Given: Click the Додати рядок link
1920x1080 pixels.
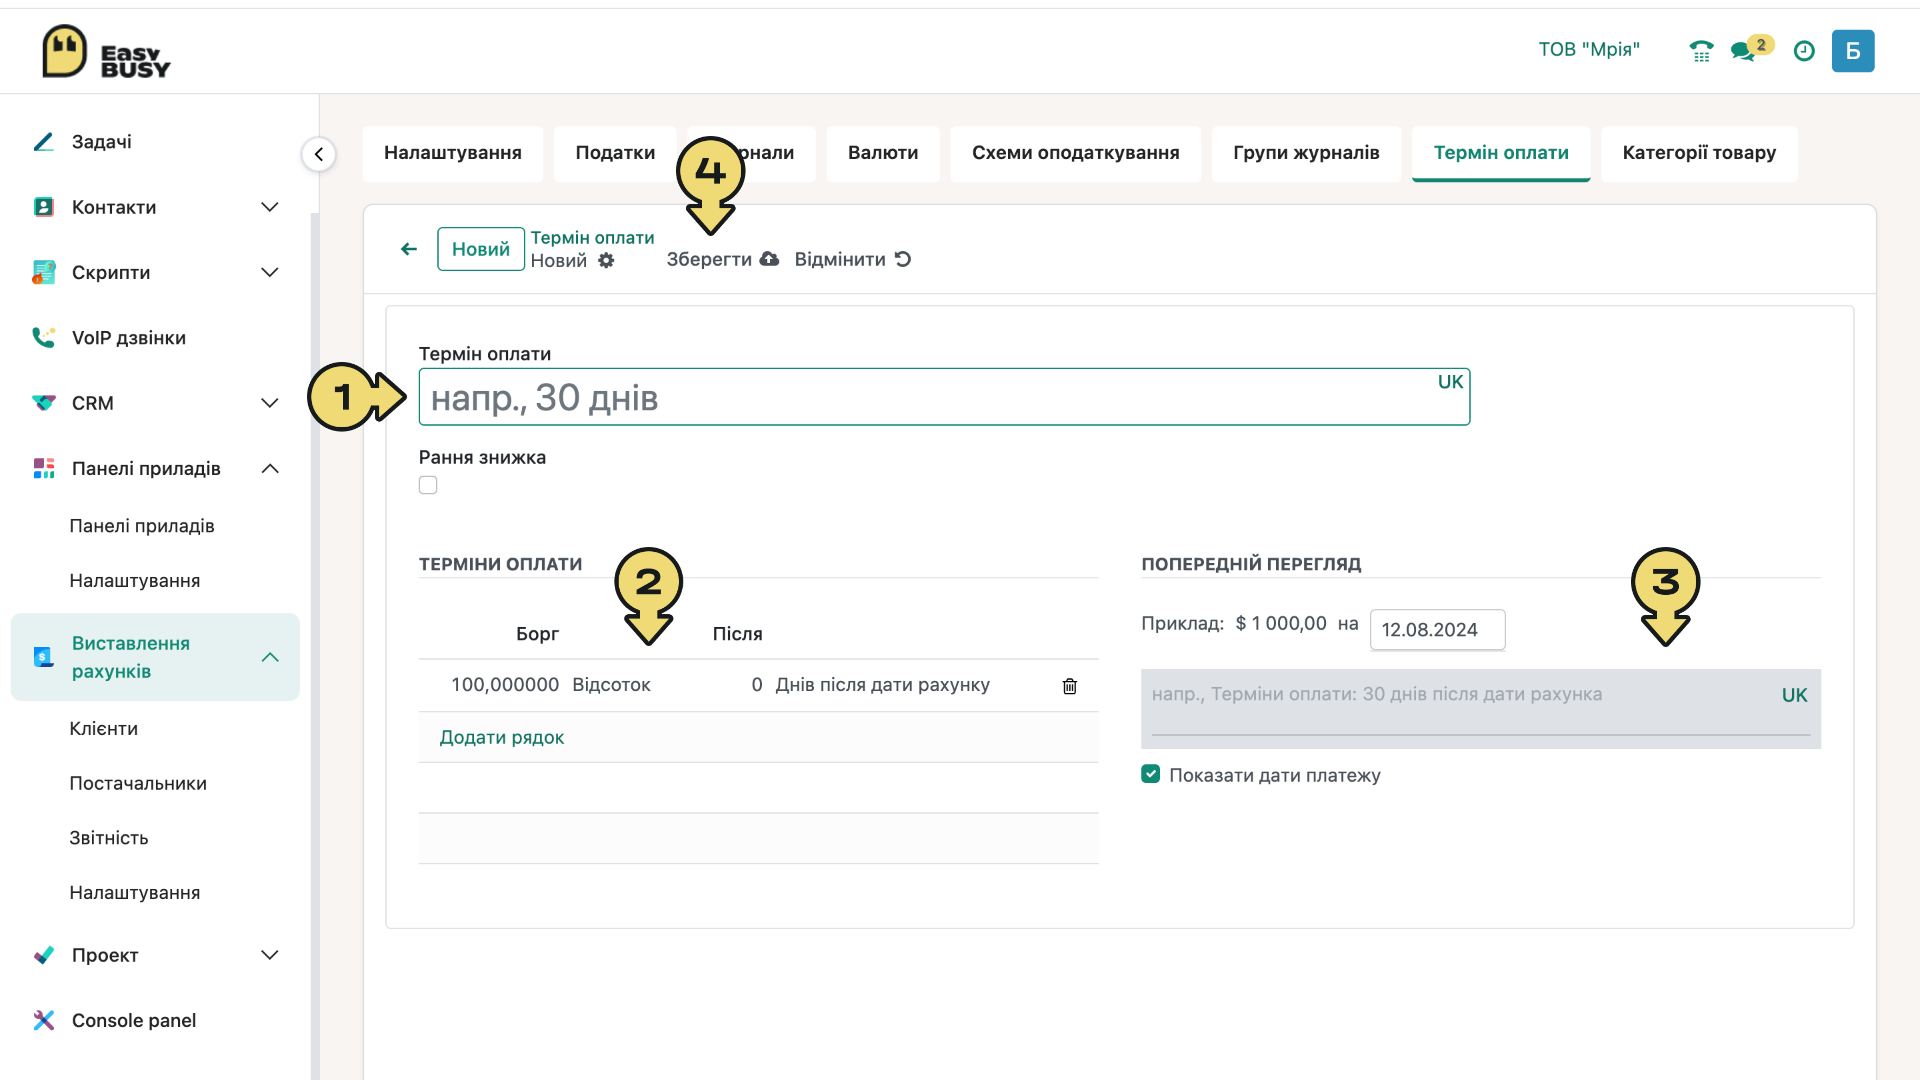Looking at the screenshot, I should pos(502,737).
